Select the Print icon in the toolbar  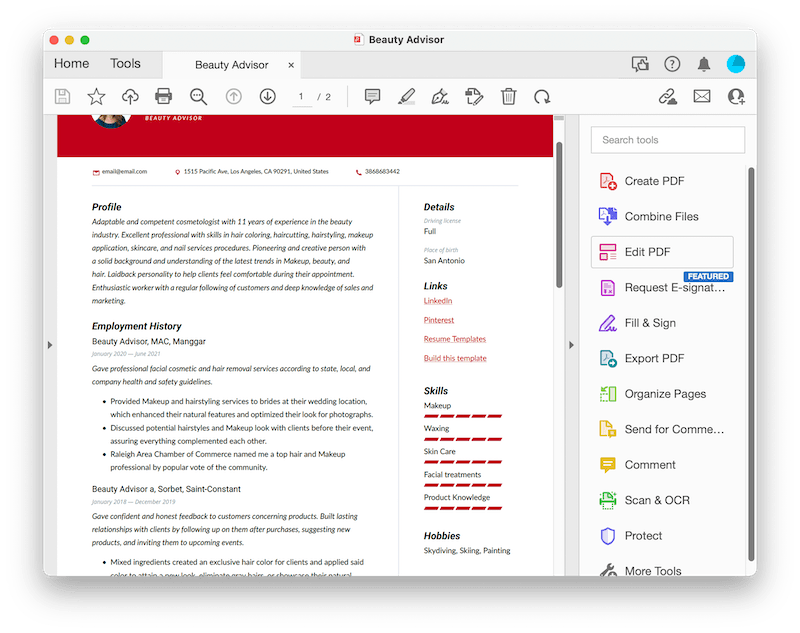164,96
